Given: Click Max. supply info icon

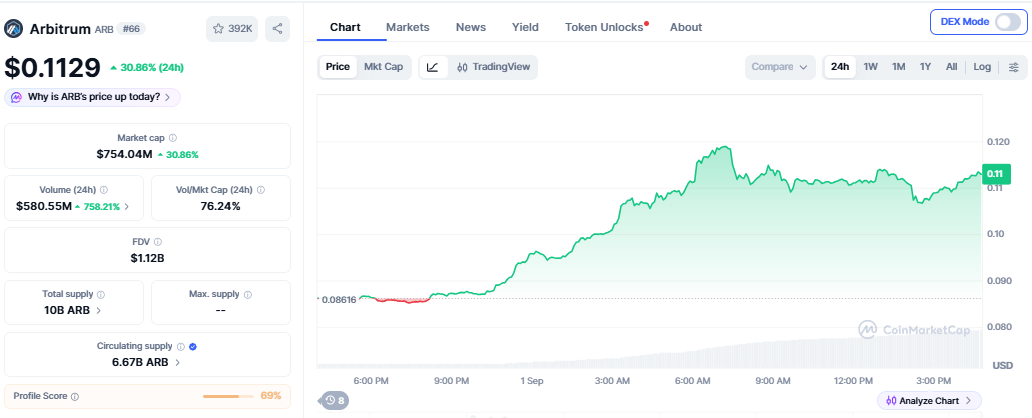Looking at the screenshot, I should pyautogui.click(x=247, y=294).
